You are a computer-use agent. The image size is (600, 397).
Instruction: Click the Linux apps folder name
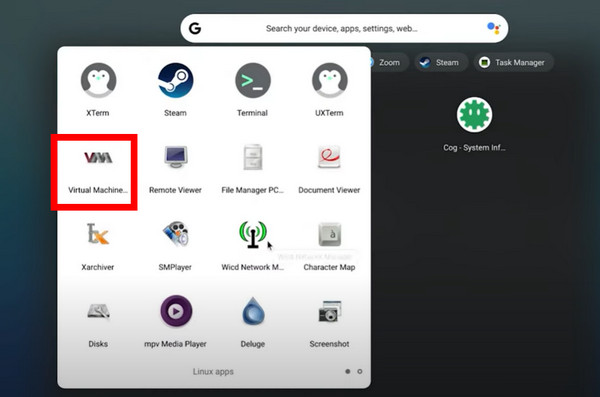[213, 372]
